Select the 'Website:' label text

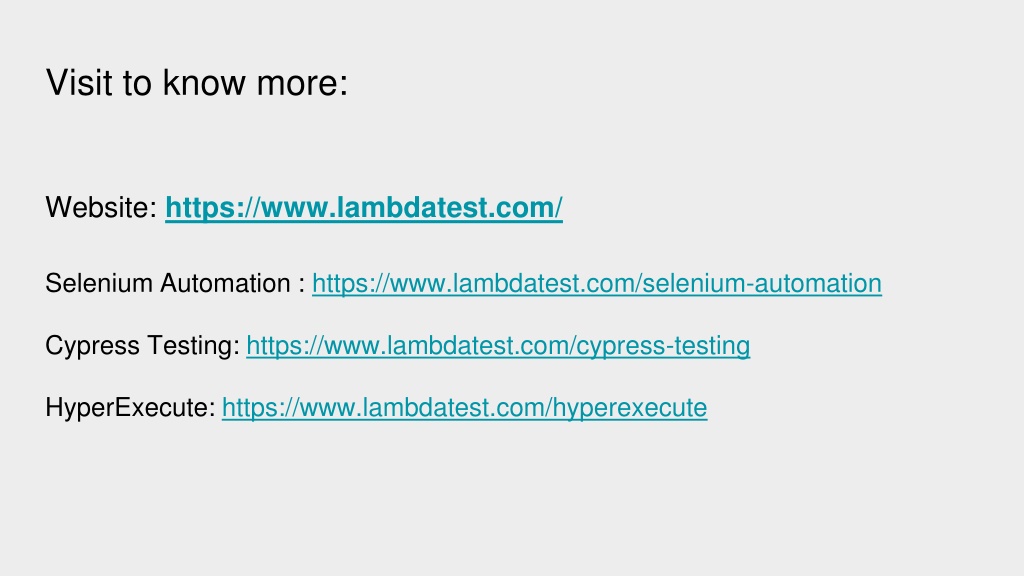(101, 208)
